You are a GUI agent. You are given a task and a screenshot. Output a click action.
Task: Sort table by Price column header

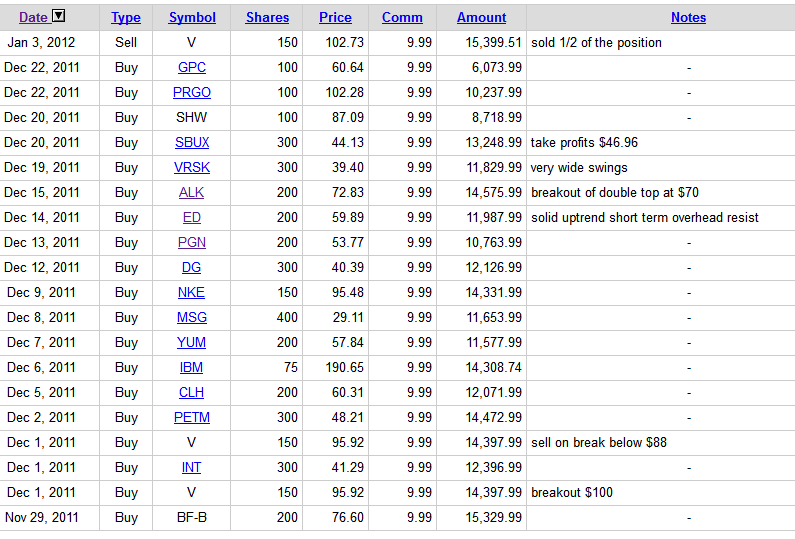coord(335,18)
